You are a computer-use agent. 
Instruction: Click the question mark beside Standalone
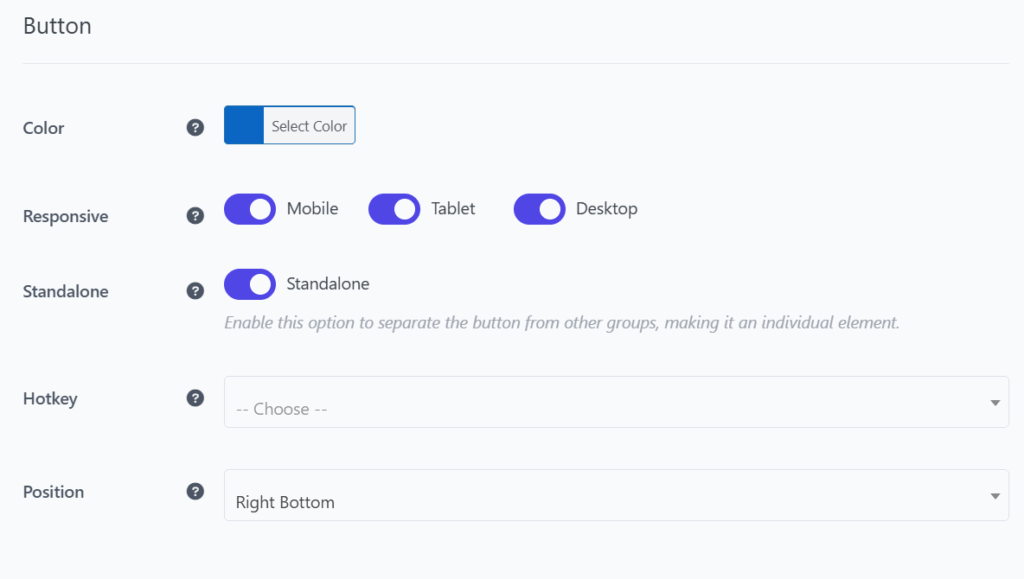coord(195,290)
